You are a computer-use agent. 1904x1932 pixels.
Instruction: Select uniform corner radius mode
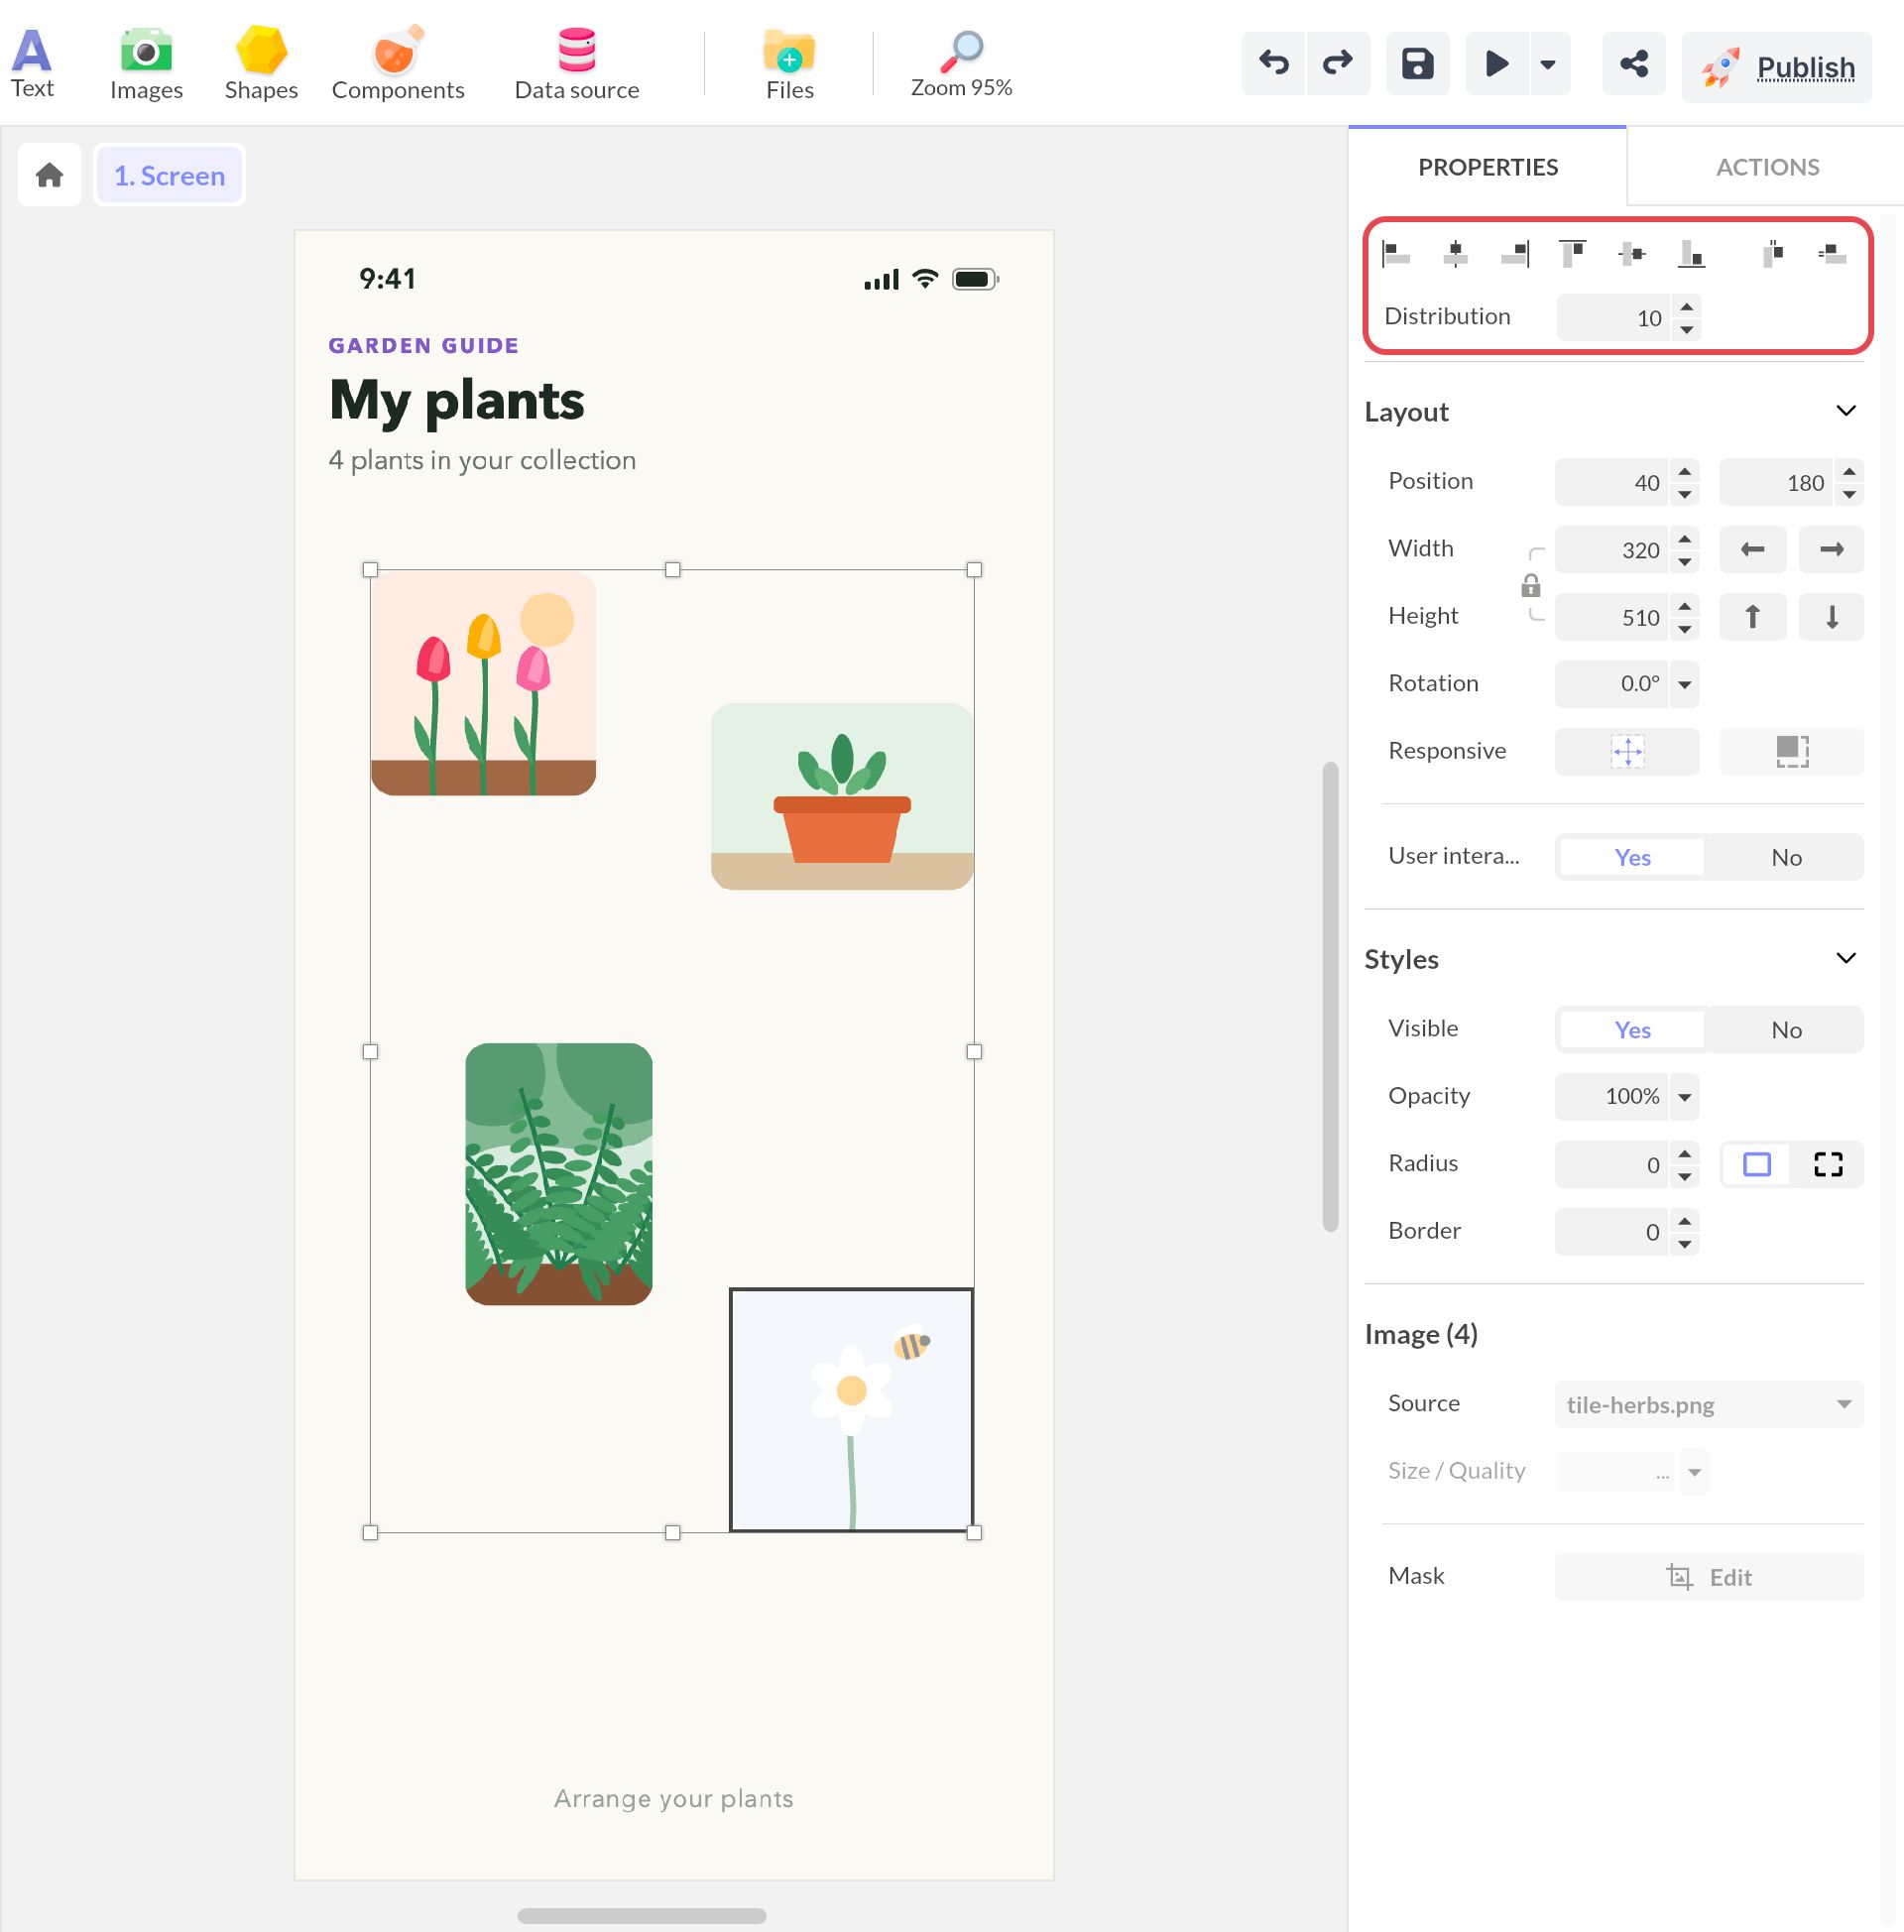(1757, 1164)
